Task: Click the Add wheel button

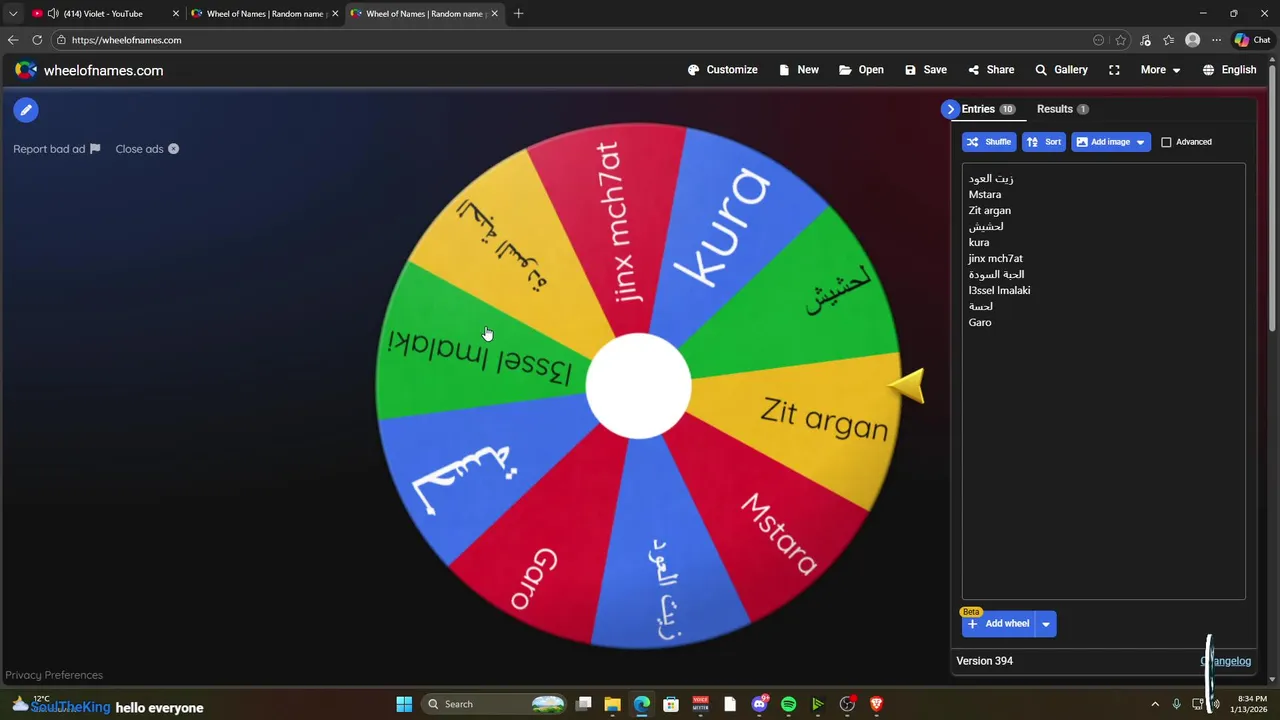Action: 998,624
